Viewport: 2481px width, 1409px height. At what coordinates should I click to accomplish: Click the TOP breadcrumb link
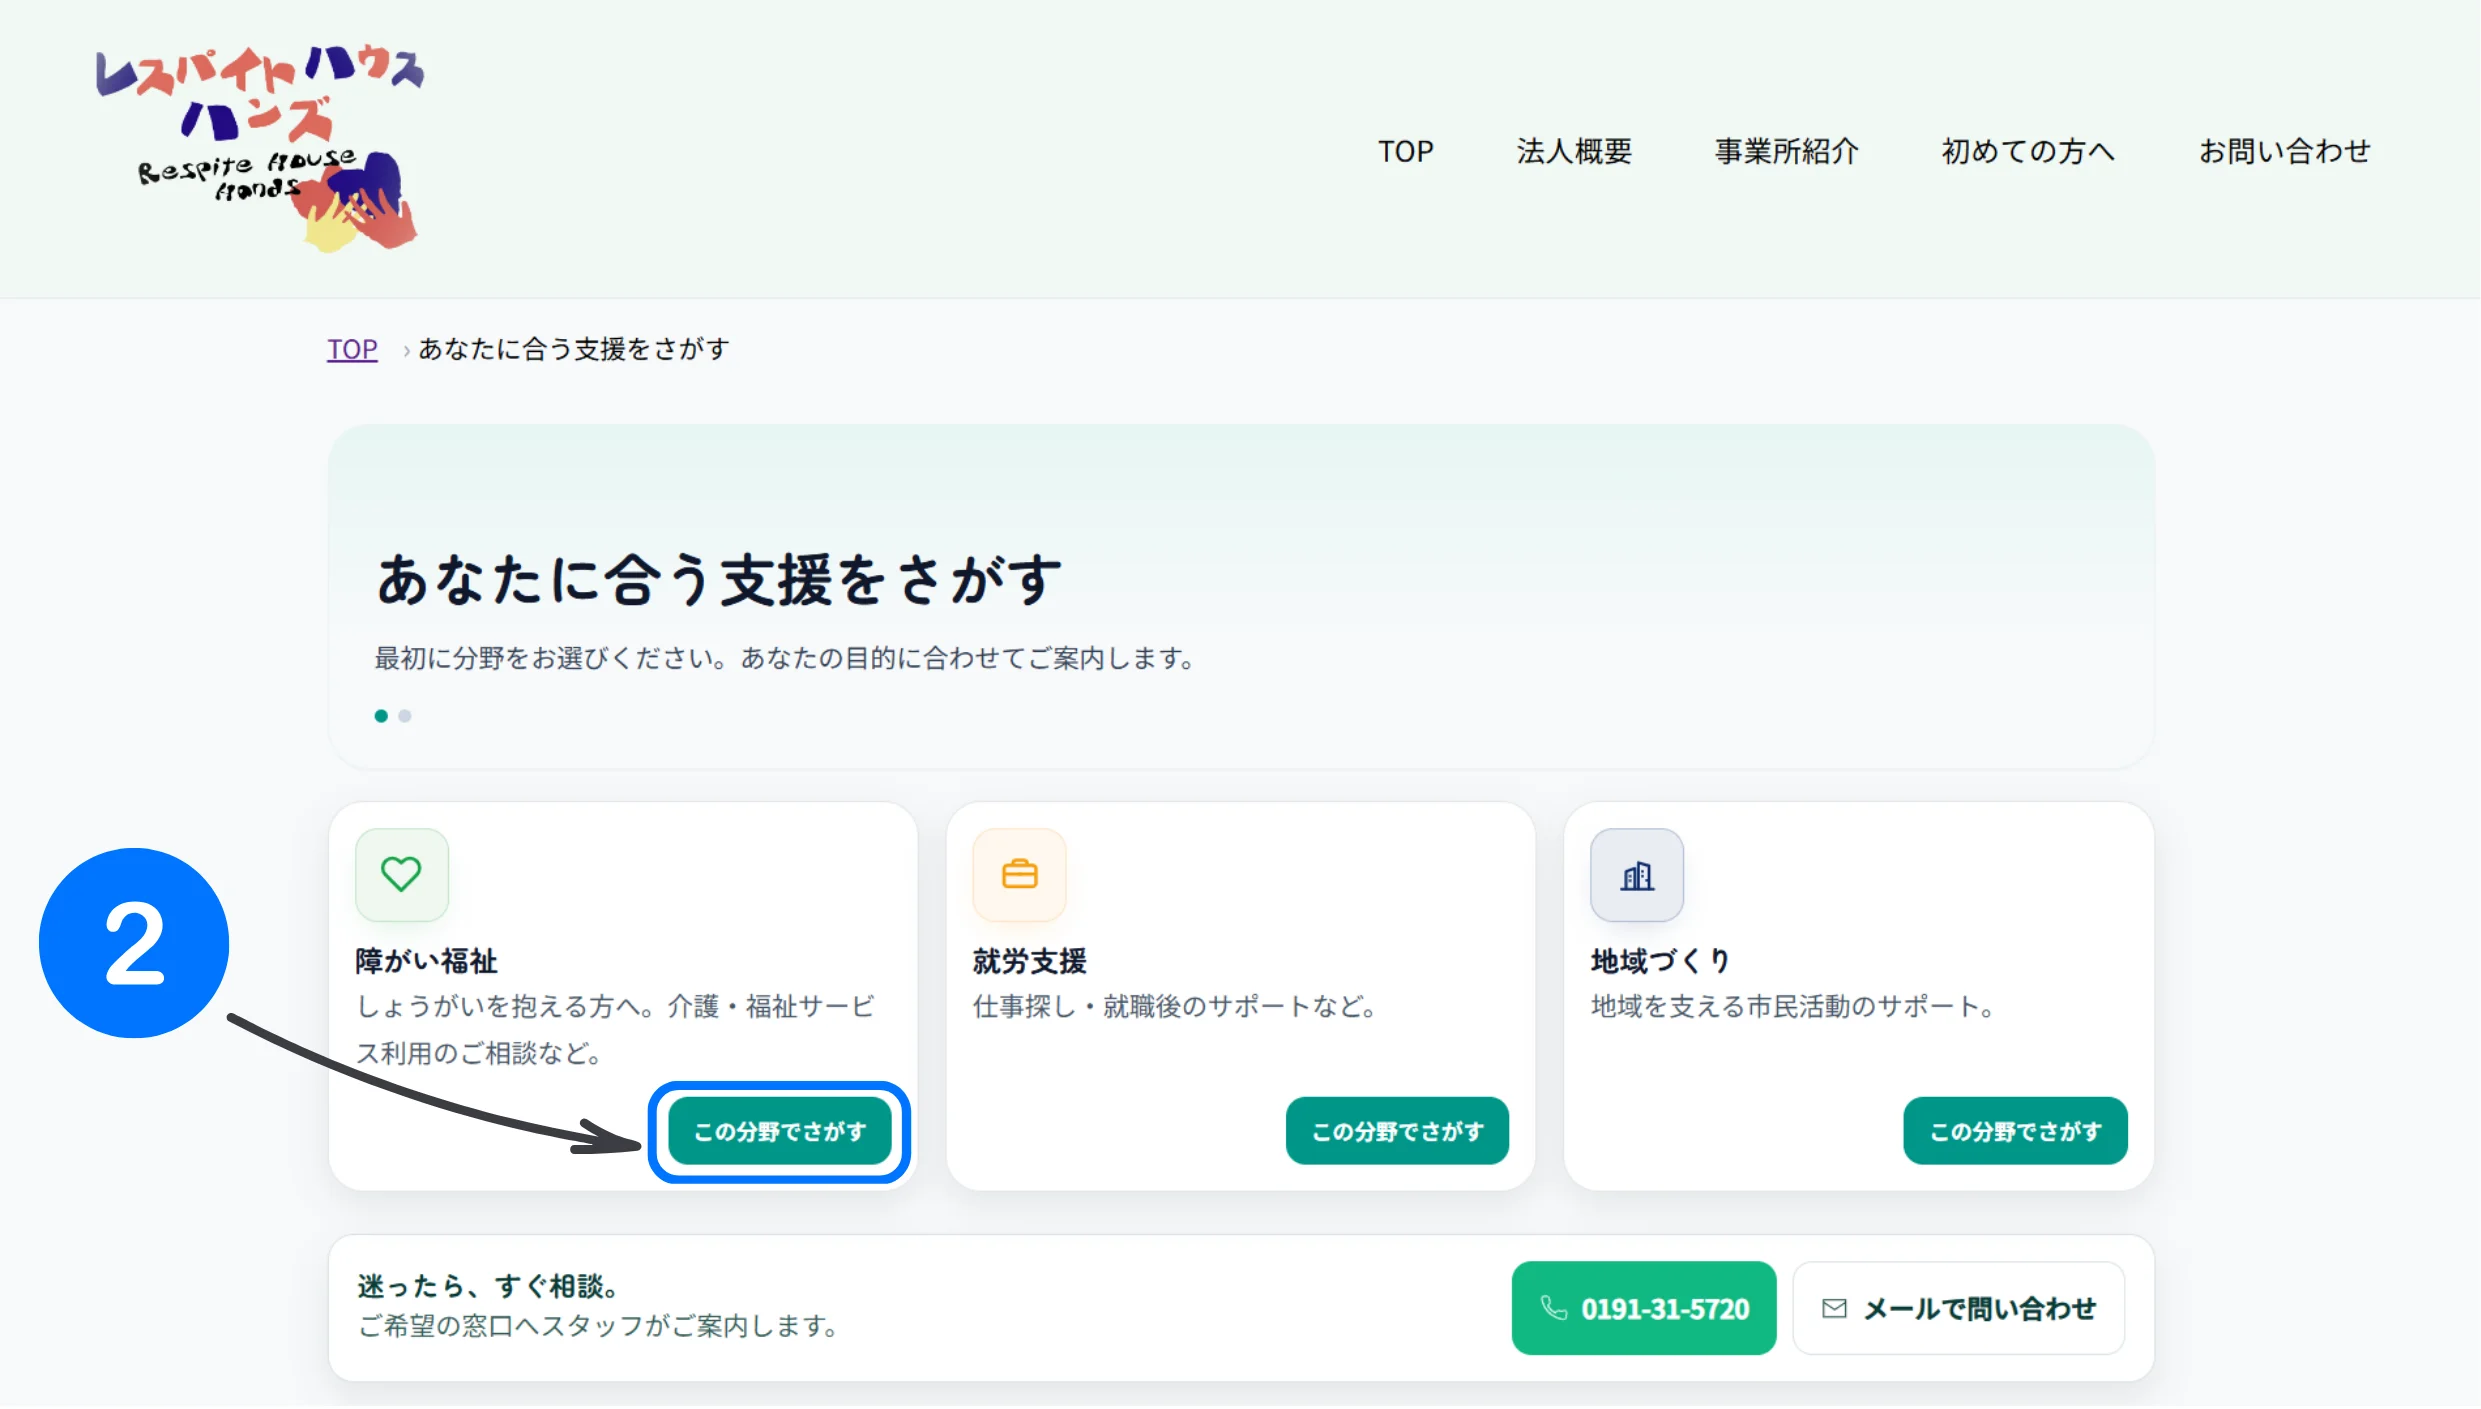[352, 349]
